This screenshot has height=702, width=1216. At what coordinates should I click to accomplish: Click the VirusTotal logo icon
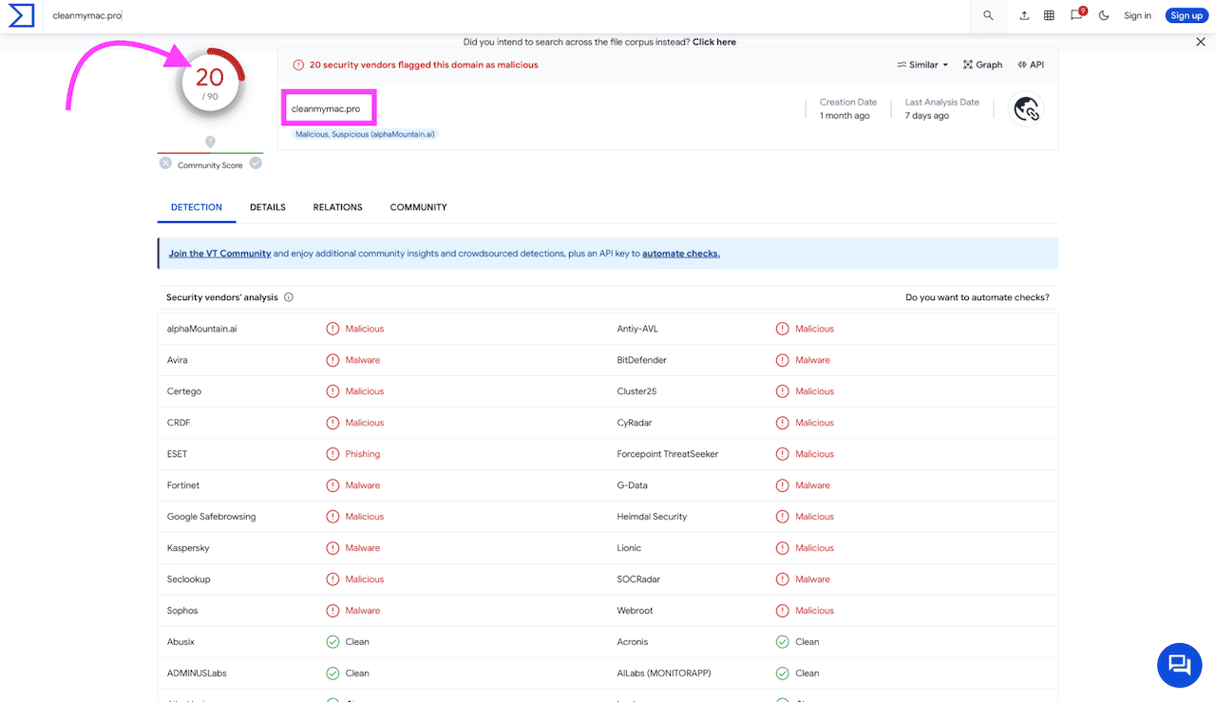point(21,15)
